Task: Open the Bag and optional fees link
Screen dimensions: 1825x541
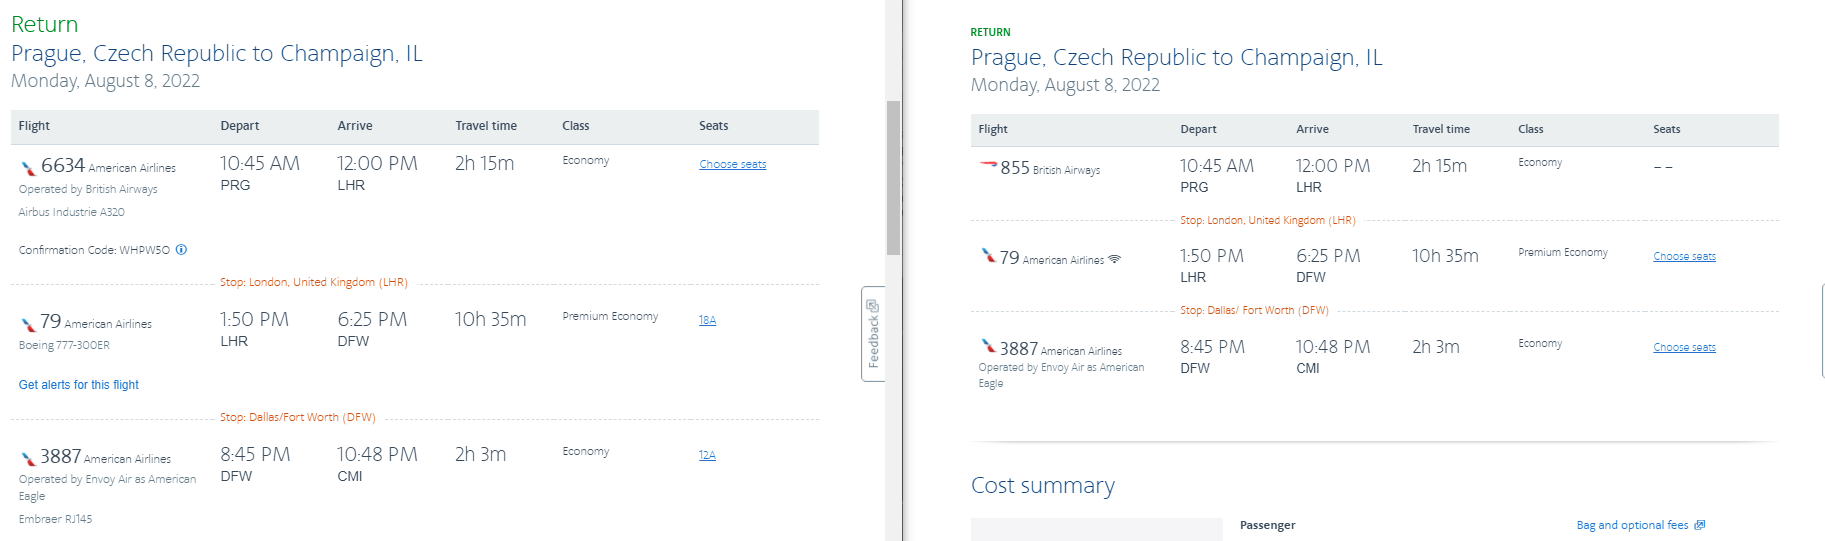Action: [x=1632, y=525]
